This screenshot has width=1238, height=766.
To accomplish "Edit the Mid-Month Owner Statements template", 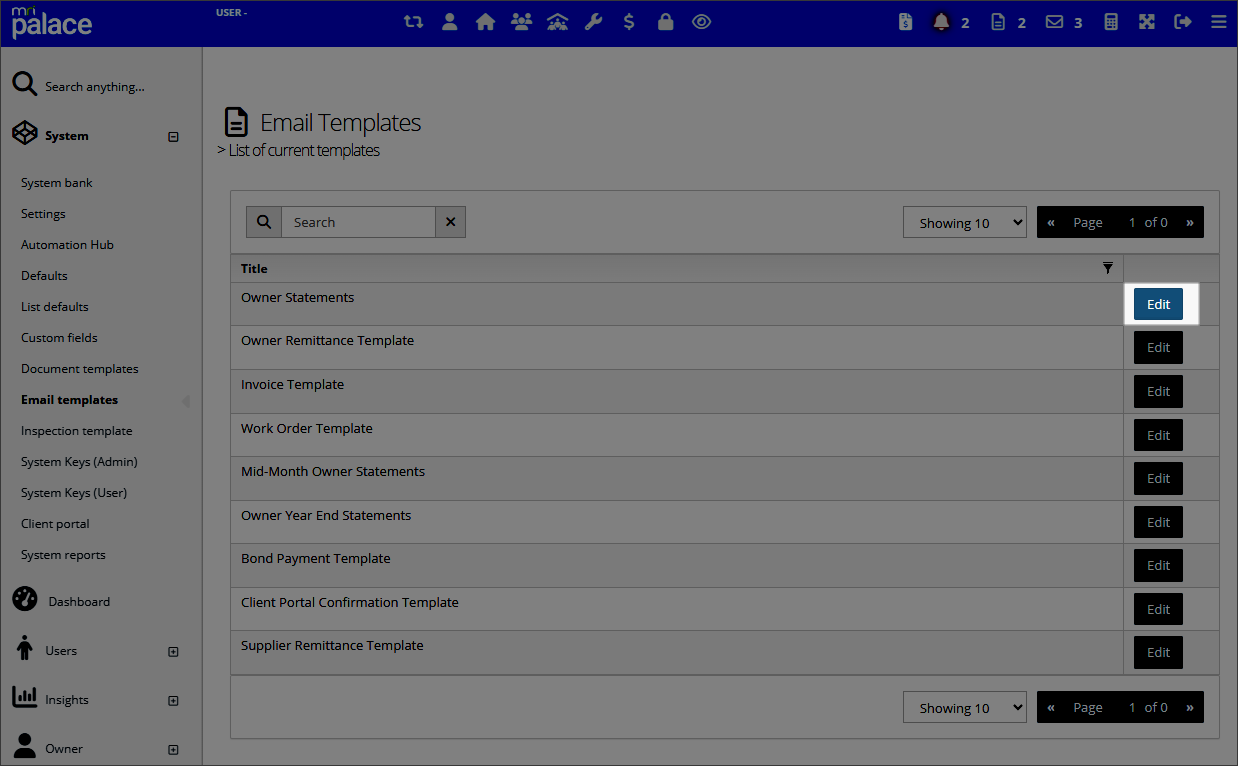I will 1158,478.
